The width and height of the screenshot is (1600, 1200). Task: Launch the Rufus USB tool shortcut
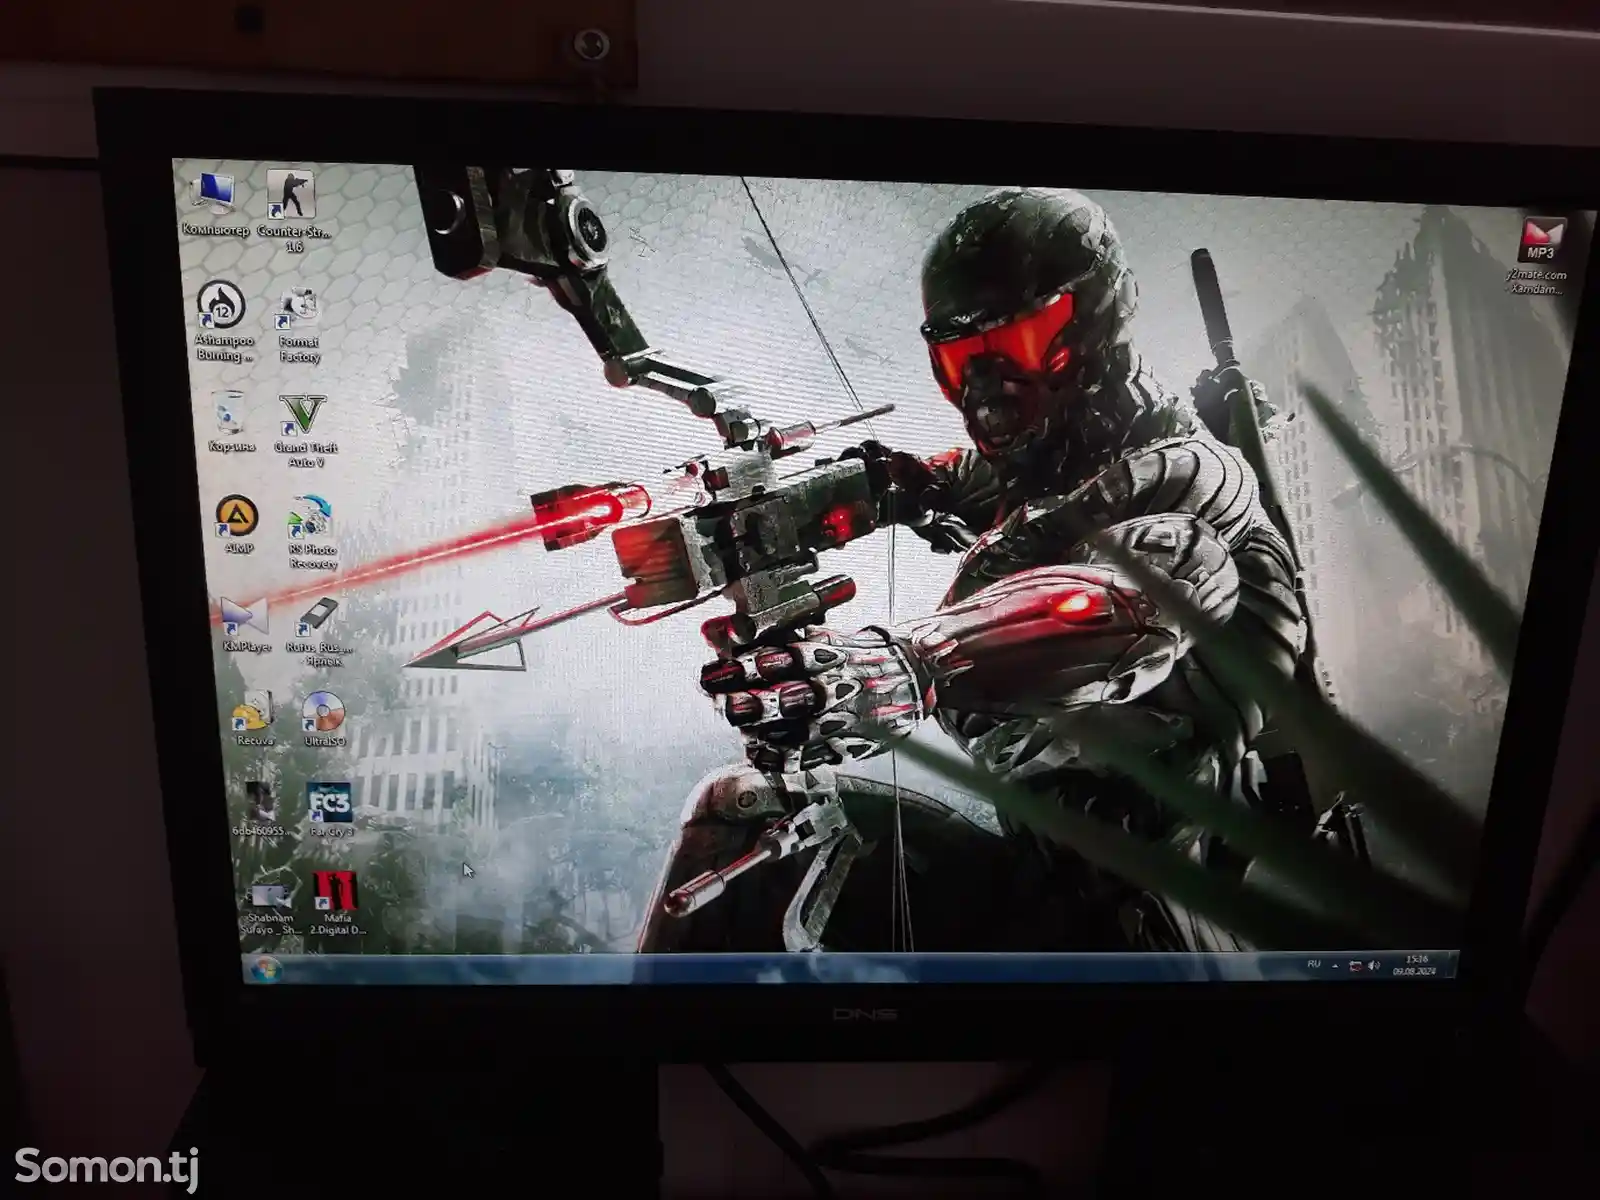click(x=317, y=633)
